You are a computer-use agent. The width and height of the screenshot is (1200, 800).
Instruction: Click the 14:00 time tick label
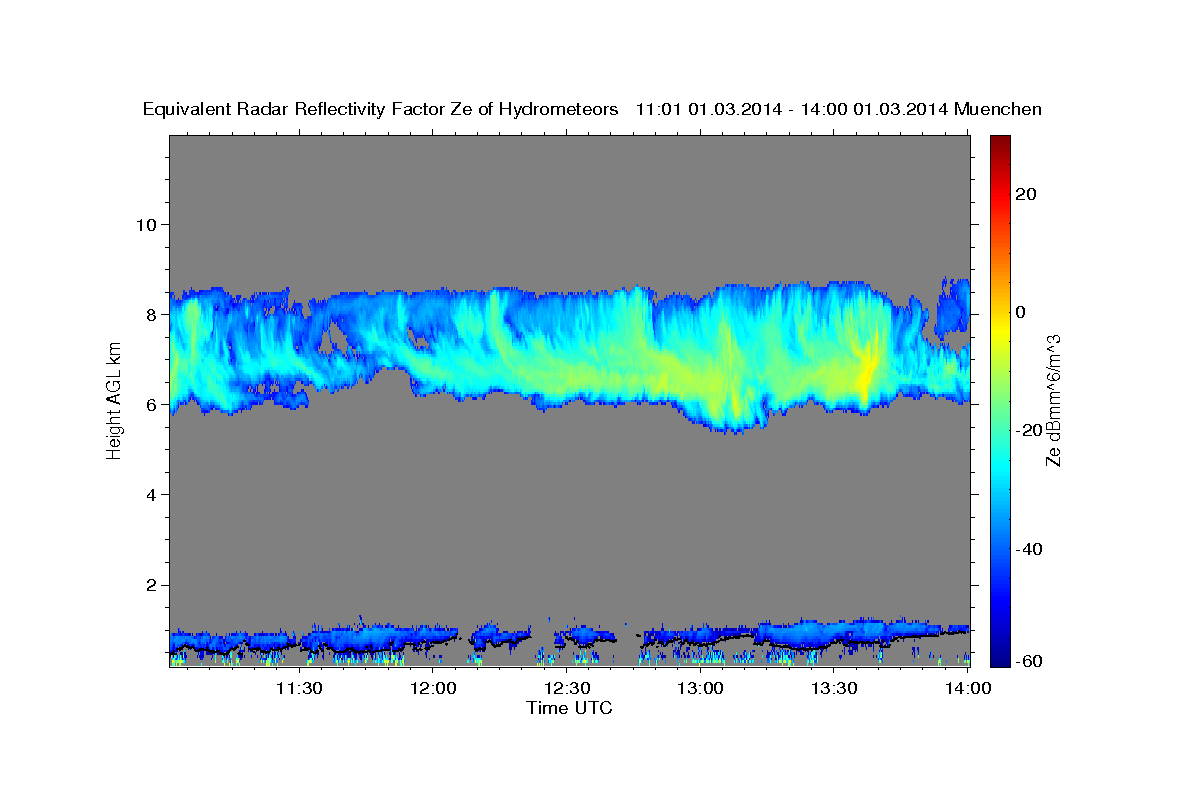968,688
